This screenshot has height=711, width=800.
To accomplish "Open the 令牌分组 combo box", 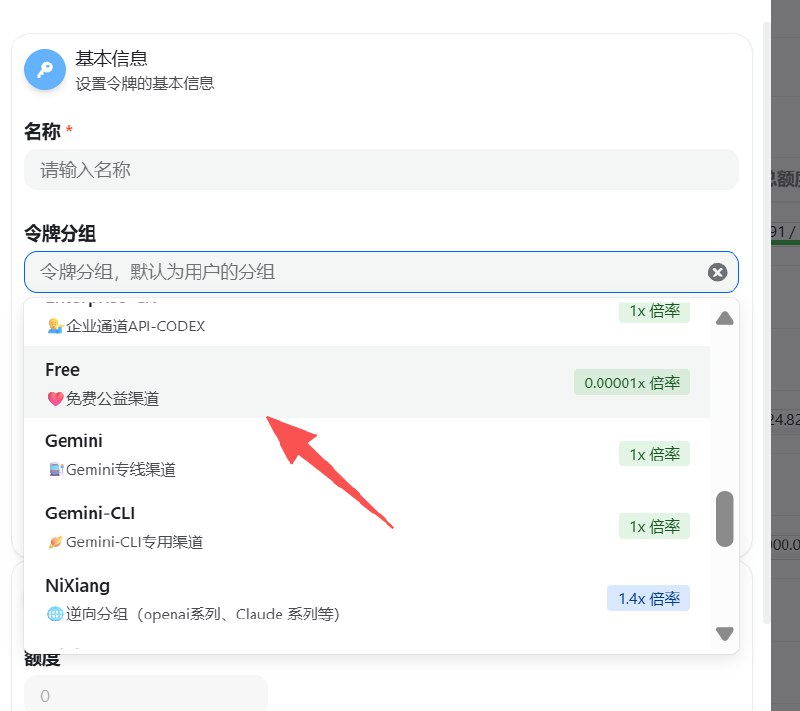I will click(x=360, y=272).
